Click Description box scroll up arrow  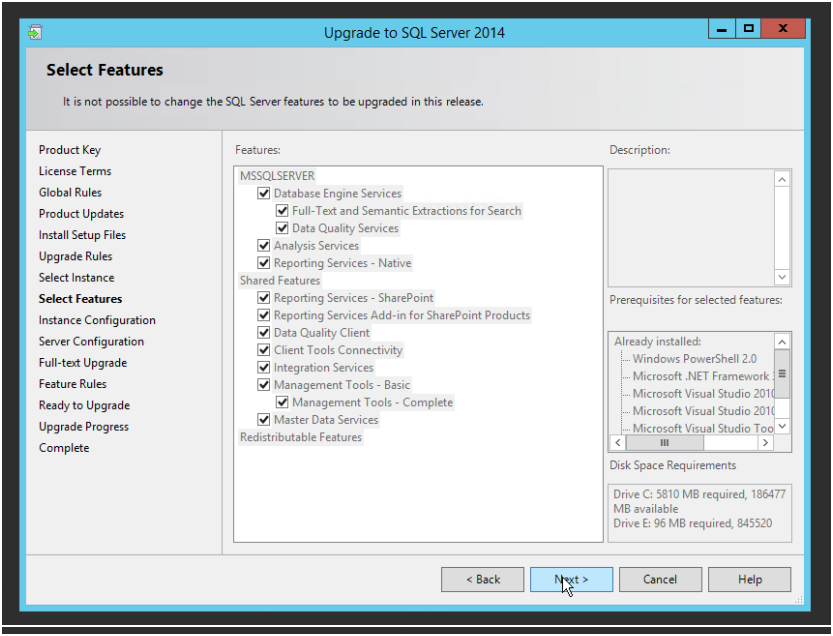782,180
